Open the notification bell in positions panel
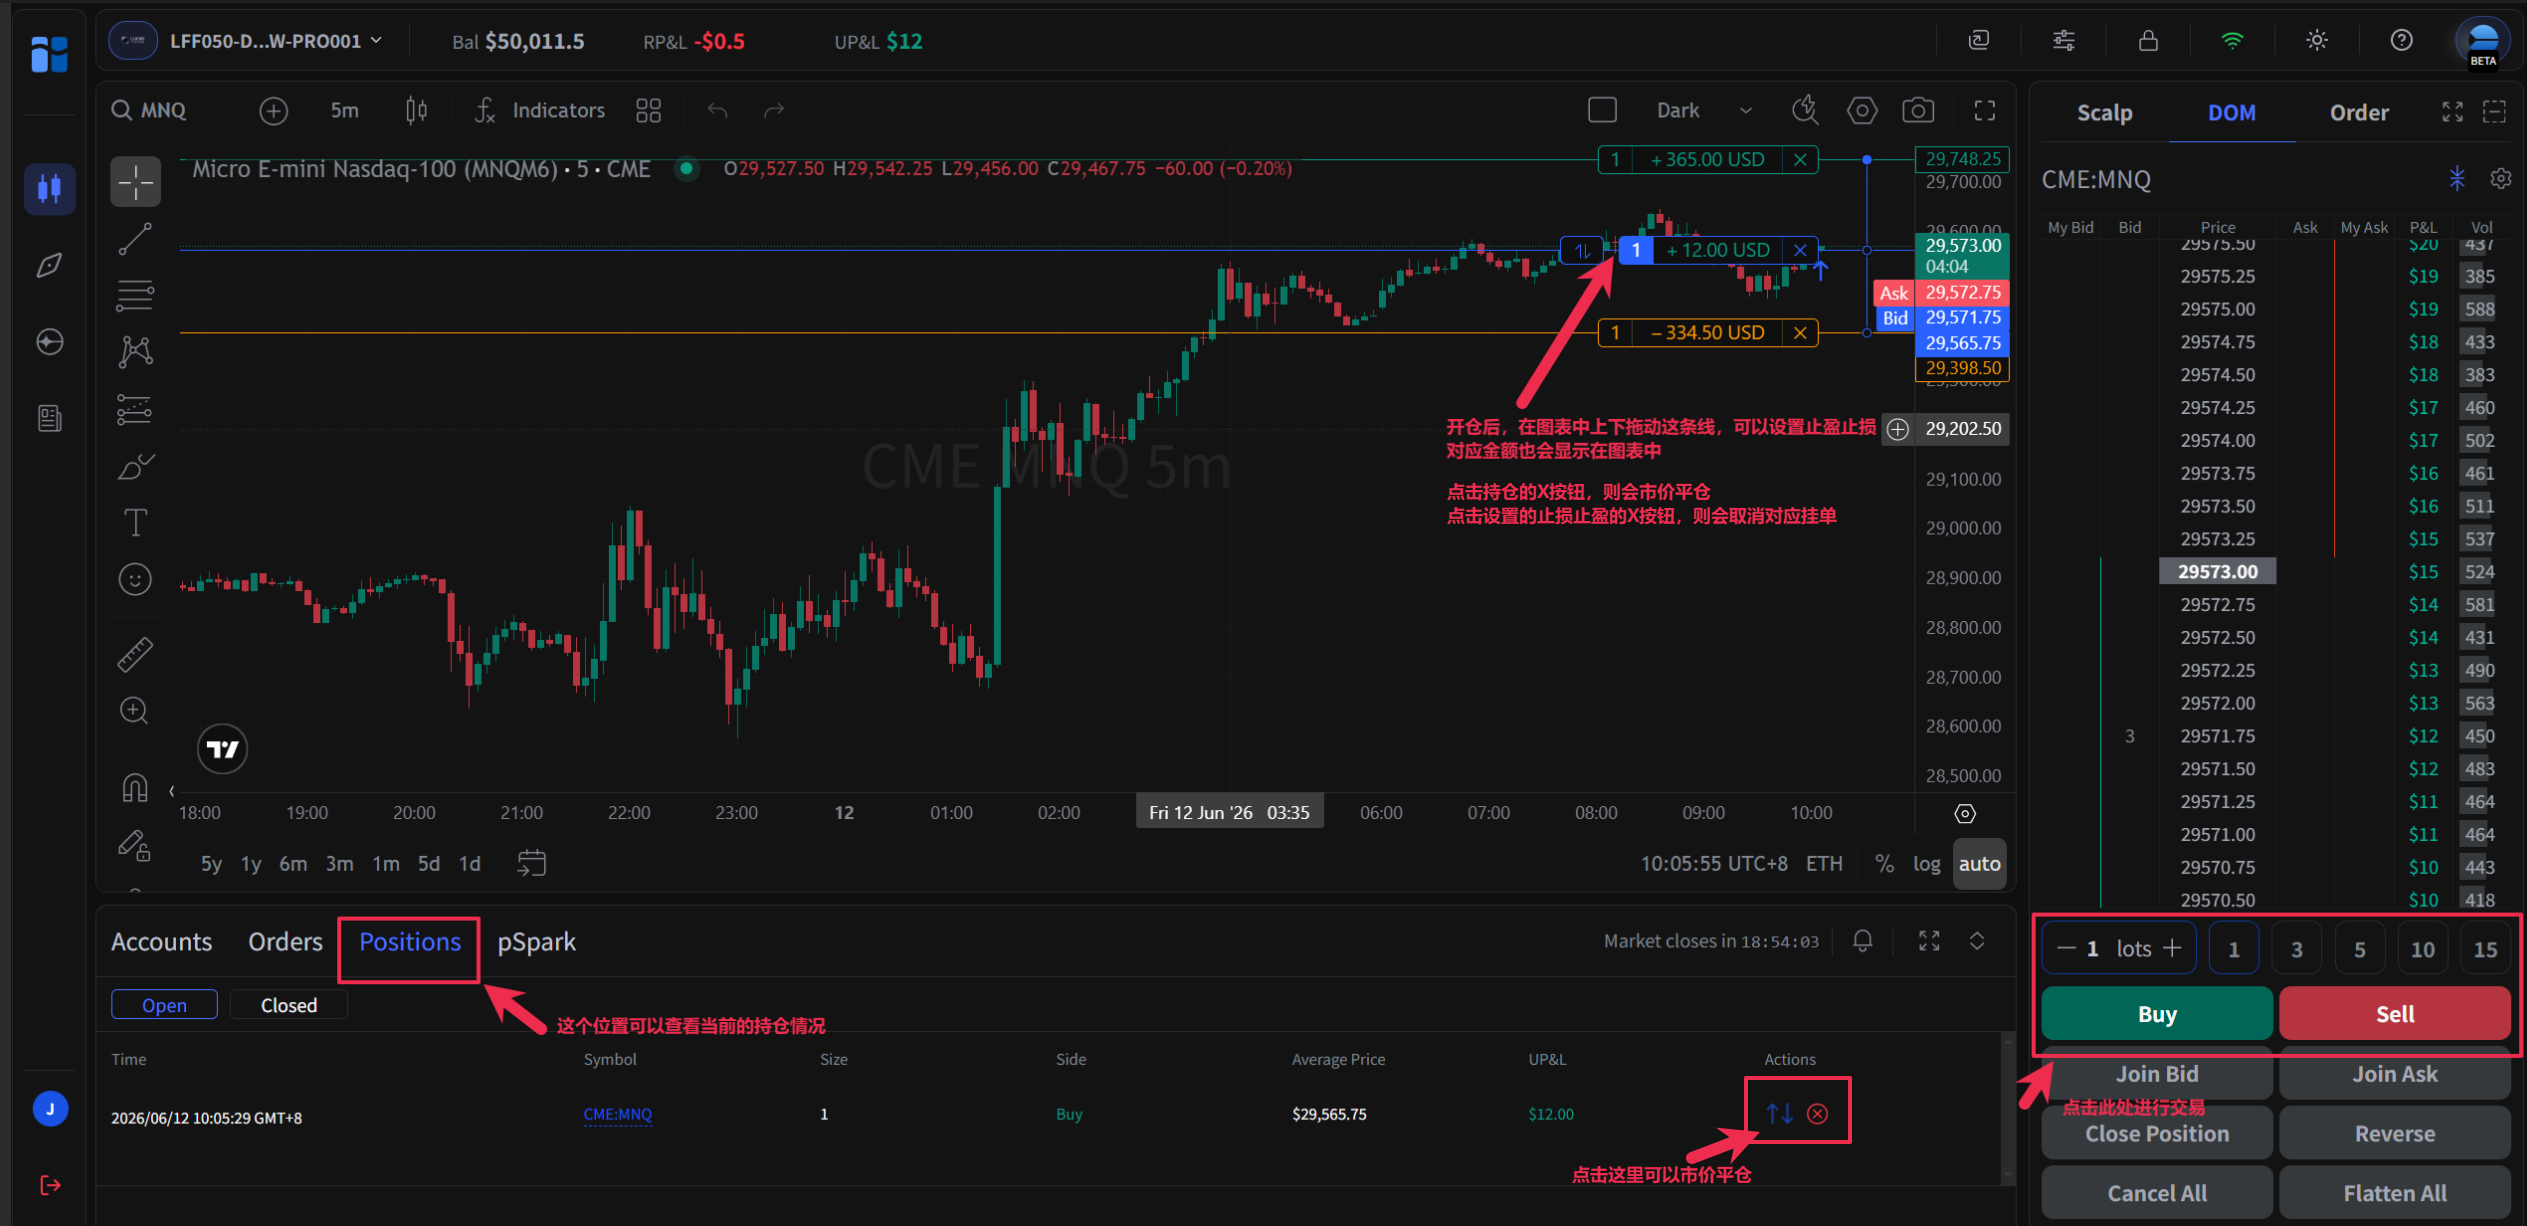Screen dimensions: 2527x1226 [x=1862, y=941]
